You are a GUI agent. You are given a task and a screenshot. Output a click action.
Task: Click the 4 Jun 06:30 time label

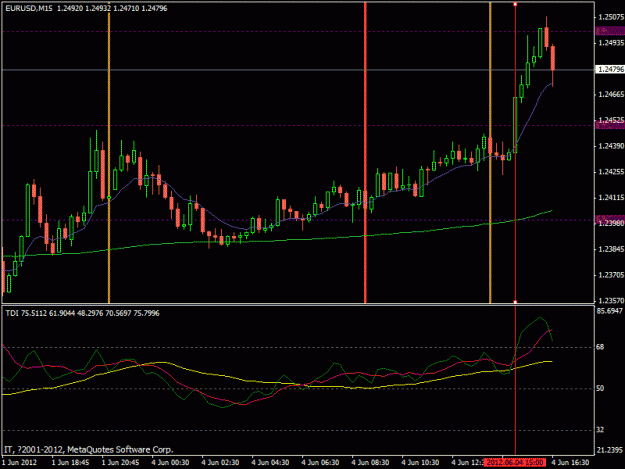320,463
